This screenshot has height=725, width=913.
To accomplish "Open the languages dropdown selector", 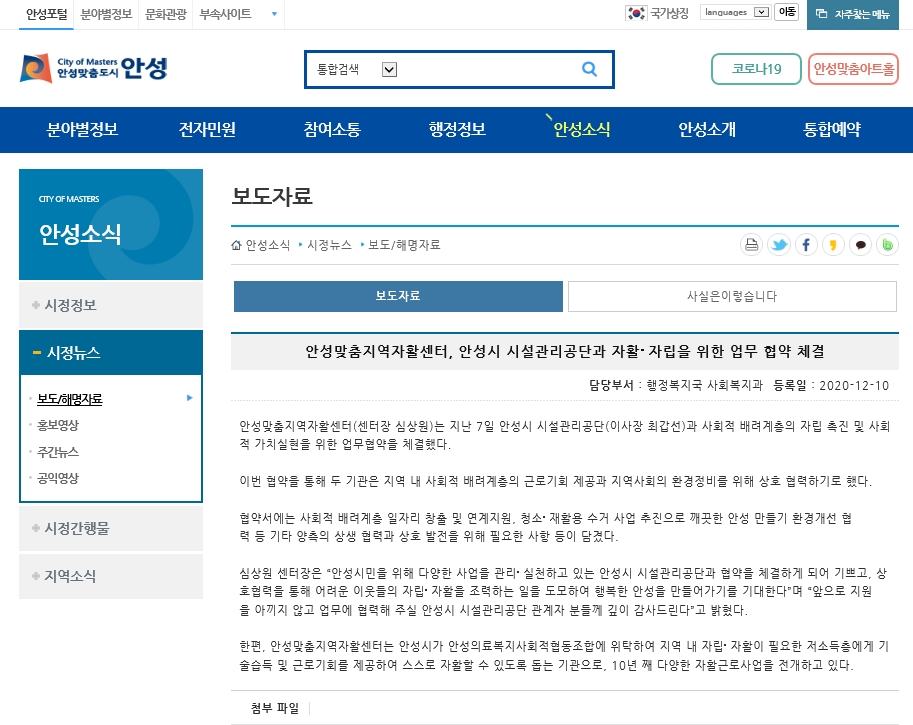I will pyautogui.click(x=736, y=12).
